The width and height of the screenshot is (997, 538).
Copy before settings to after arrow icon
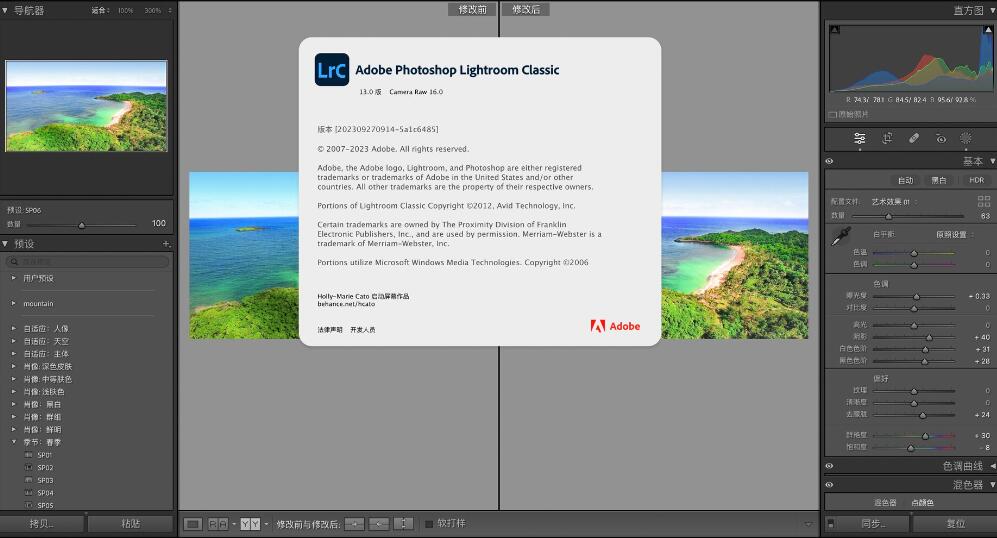(354, 524)
